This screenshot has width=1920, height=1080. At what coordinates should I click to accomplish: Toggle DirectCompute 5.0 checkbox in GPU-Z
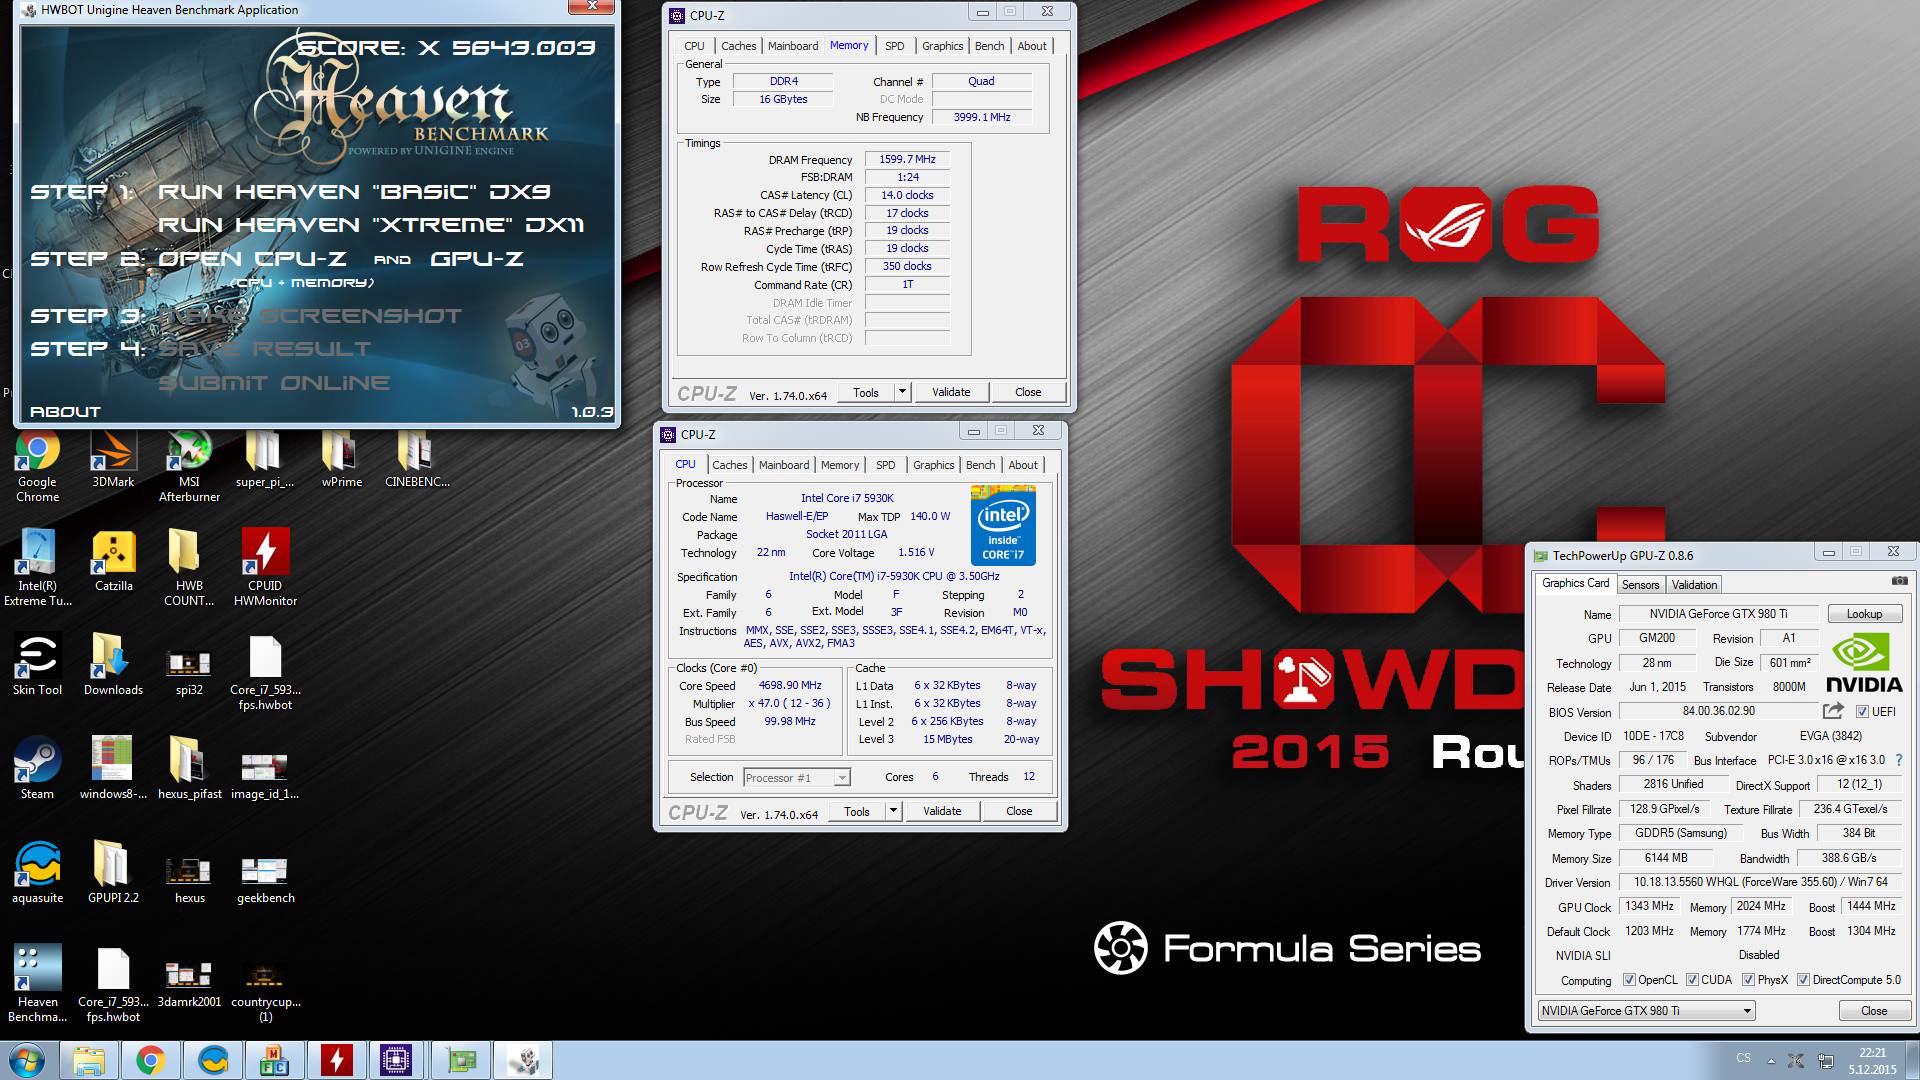click(x=1803, y=980)
